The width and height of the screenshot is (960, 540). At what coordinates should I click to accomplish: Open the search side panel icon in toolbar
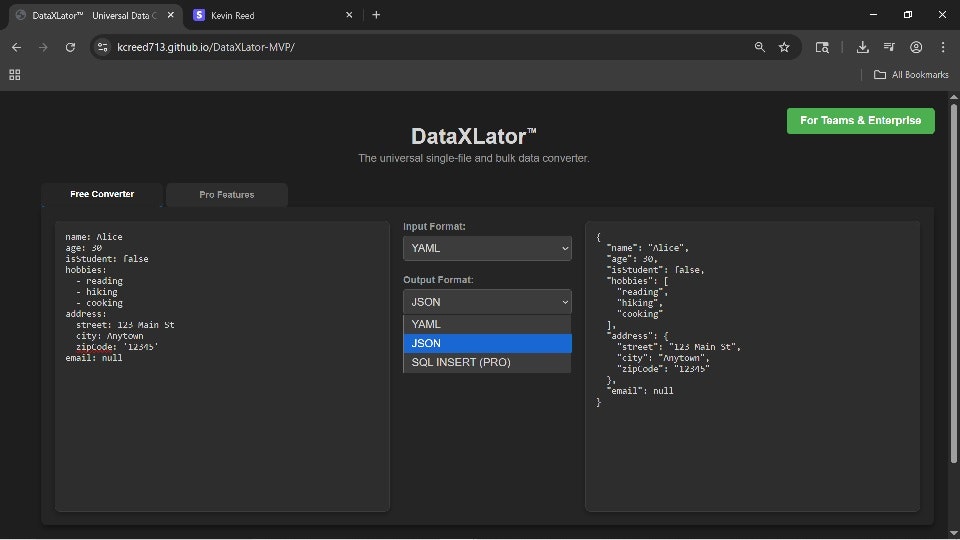click(822, 47)
